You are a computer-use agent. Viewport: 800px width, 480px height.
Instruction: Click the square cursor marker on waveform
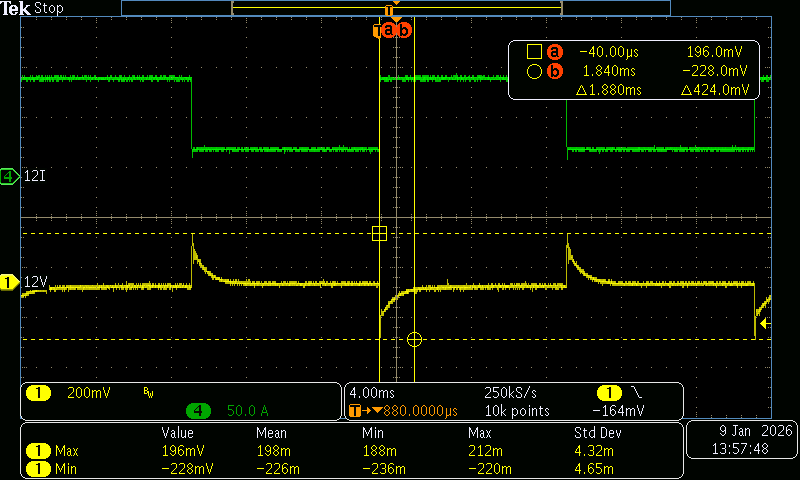379,234
